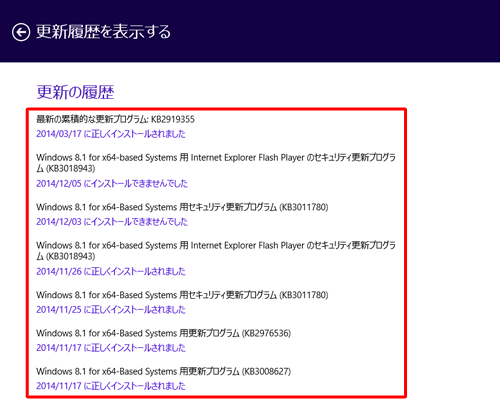Select the KB3018943 Flash Player entry failed on 2014/12/05

click(x=216, y=163)
